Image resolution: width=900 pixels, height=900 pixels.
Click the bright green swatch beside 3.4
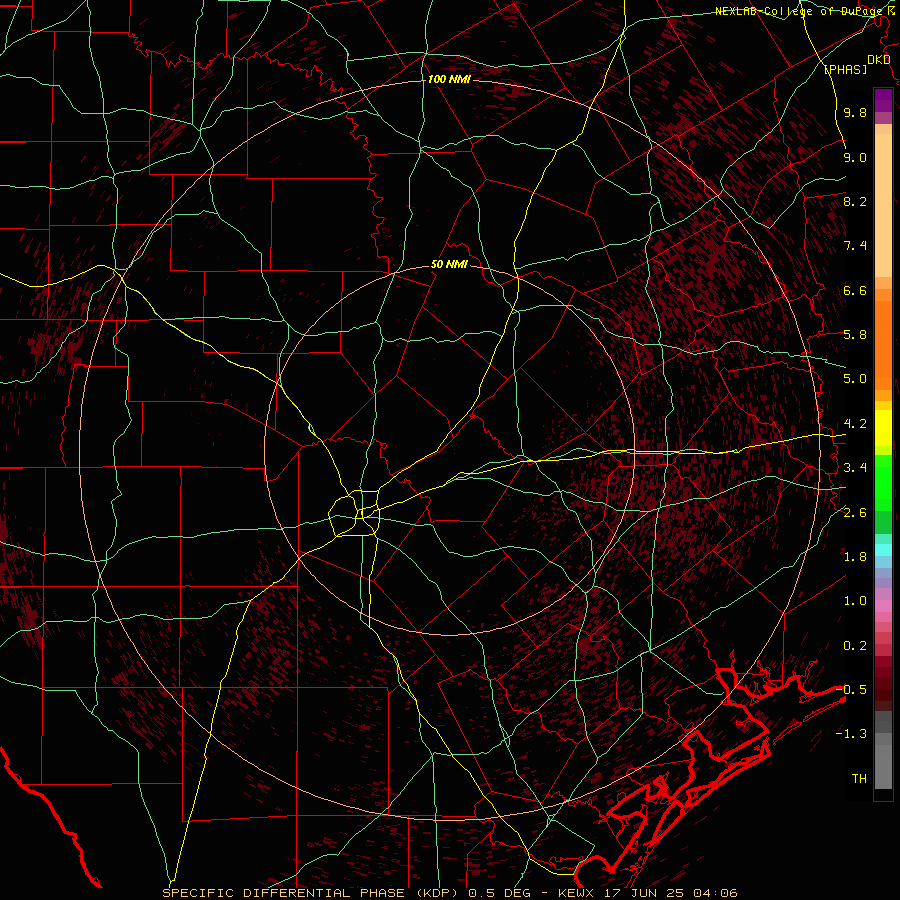pos(883,482)
